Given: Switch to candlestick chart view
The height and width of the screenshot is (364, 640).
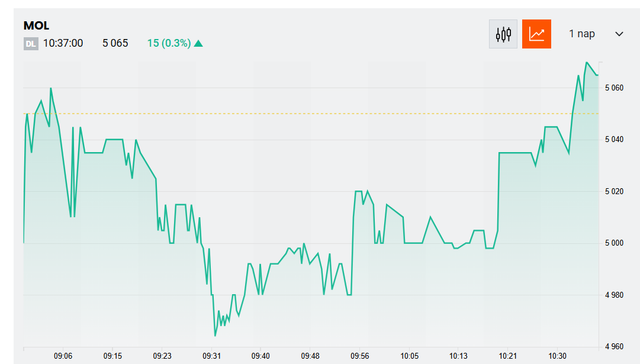Looking at the screenshot, I should 503,34.
